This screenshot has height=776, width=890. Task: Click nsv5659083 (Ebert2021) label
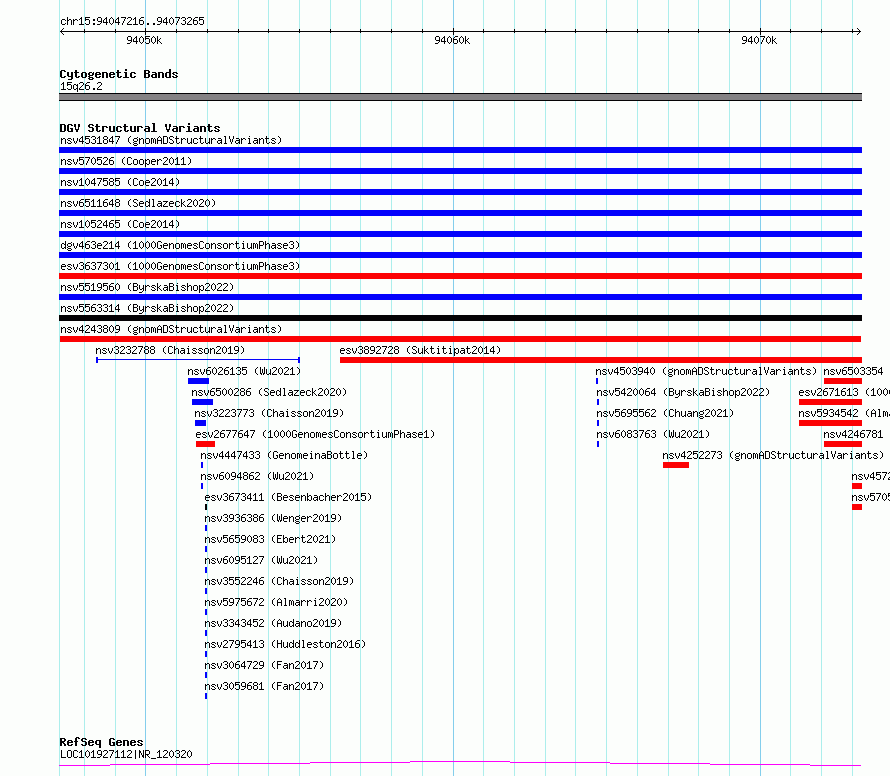point(270,539)
